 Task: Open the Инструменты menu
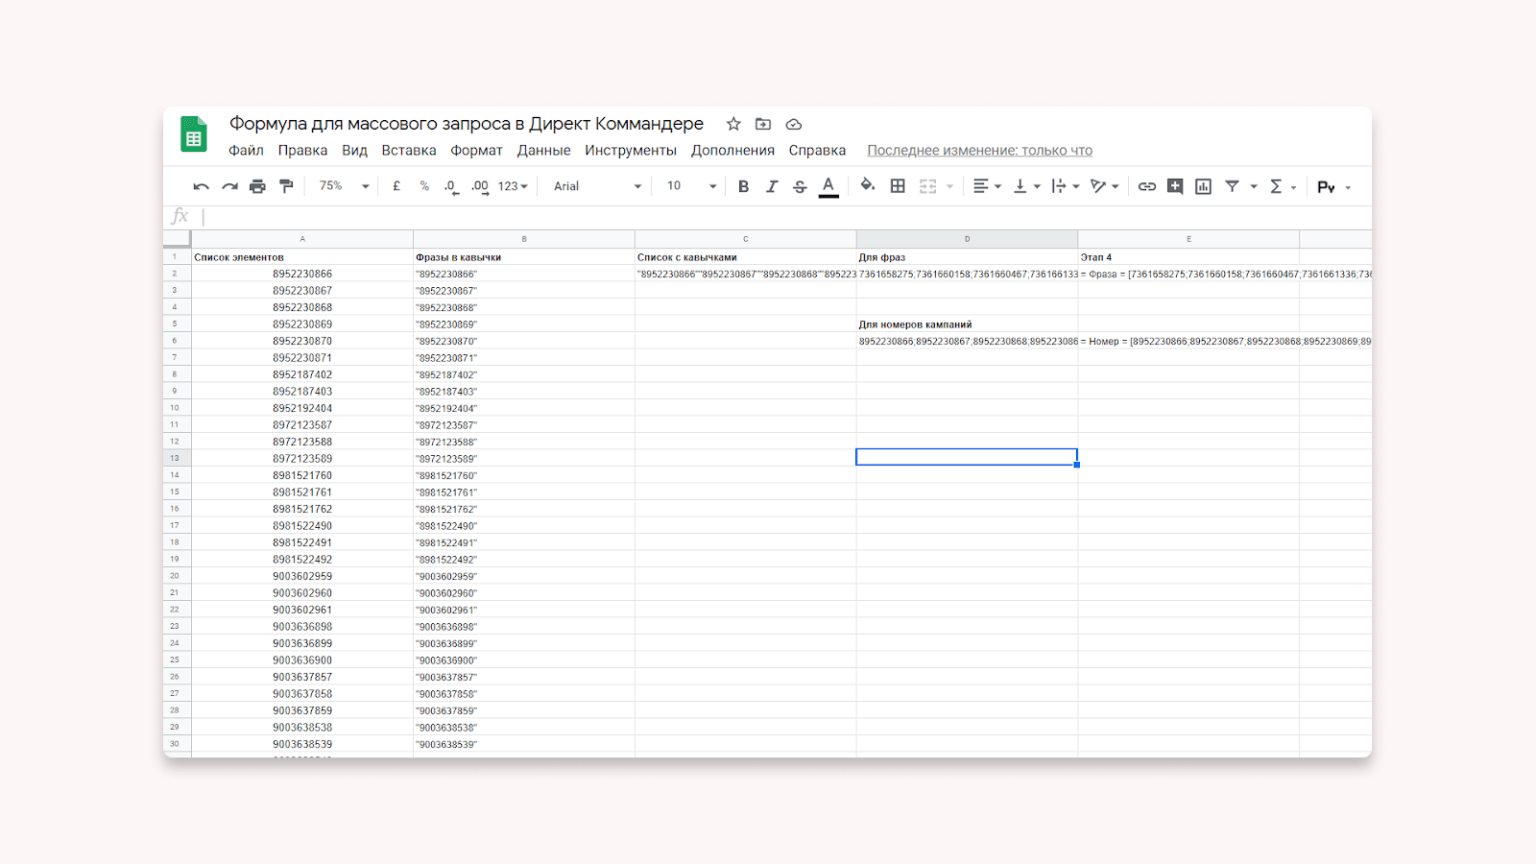(630, 150)
